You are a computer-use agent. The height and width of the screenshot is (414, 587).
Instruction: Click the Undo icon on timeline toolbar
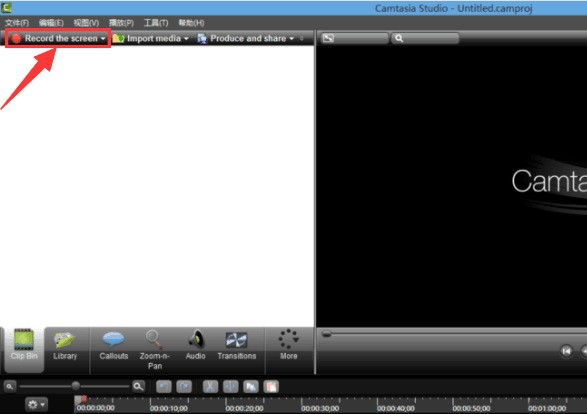point(164,386)
